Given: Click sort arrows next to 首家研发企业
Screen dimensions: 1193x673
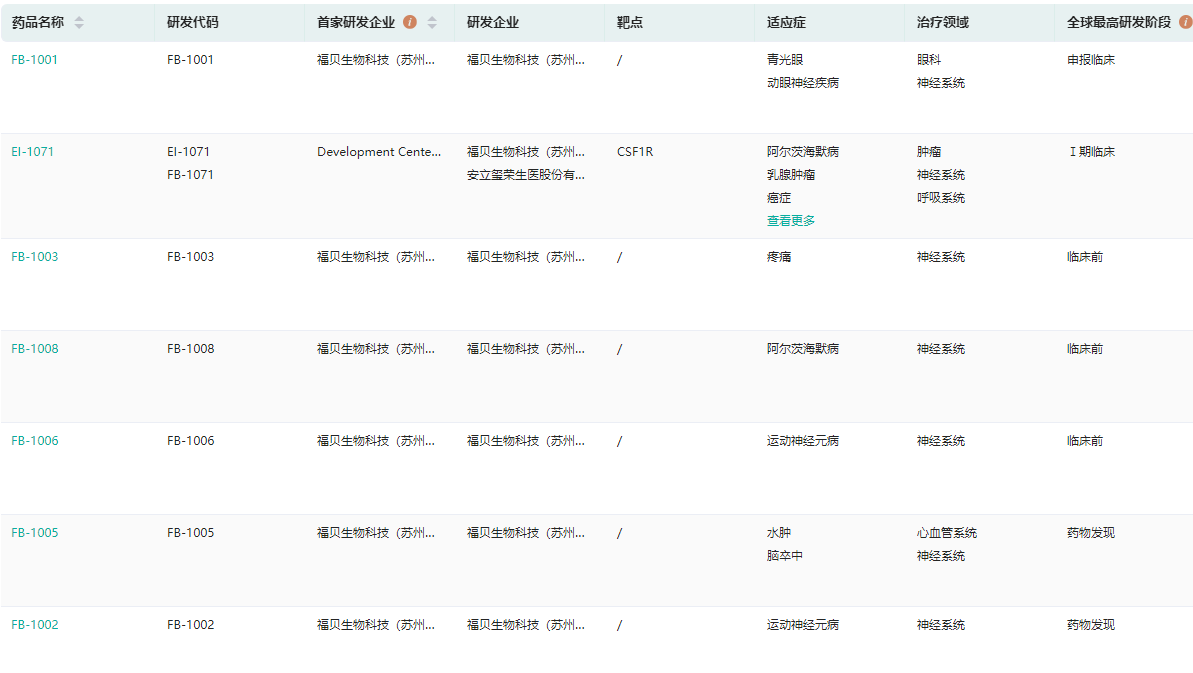Looking at the screenshot, I should point(432,22).
